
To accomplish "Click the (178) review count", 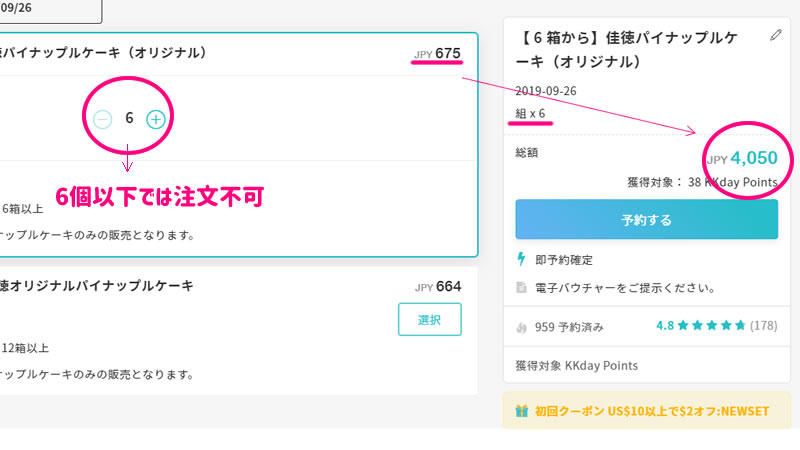I will click(x=763, y=326).
